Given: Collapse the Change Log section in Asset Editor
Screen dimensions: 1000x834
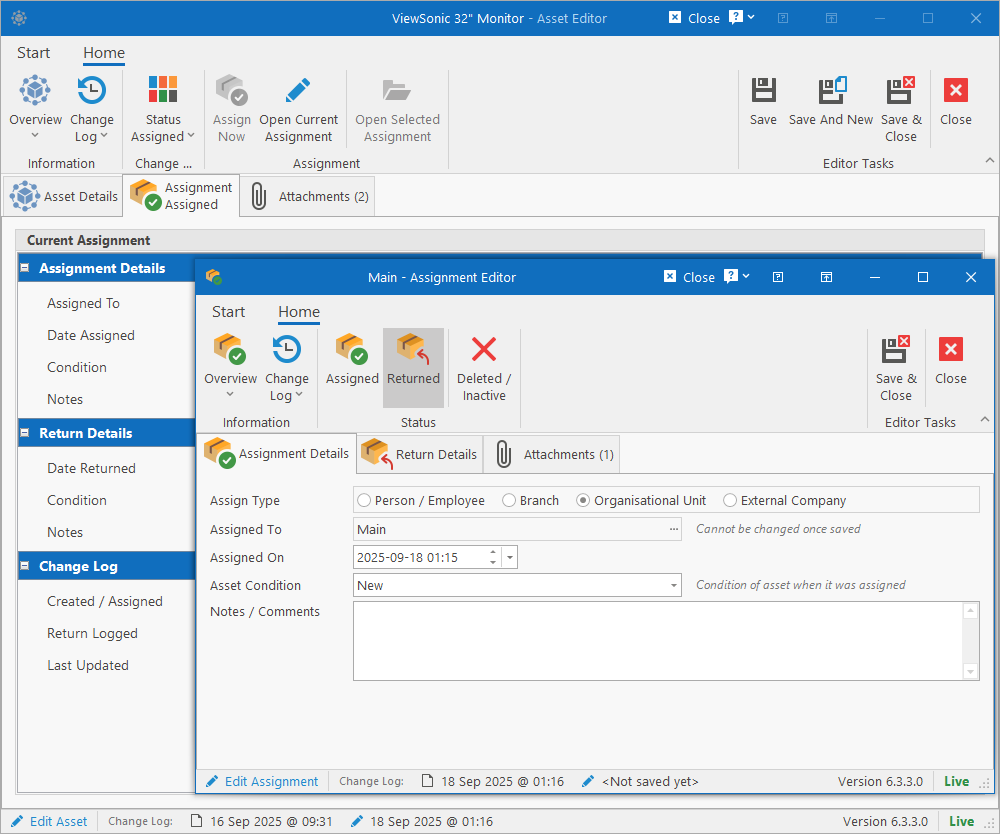Looking at the screenshot, I should (x=24, y=566).
